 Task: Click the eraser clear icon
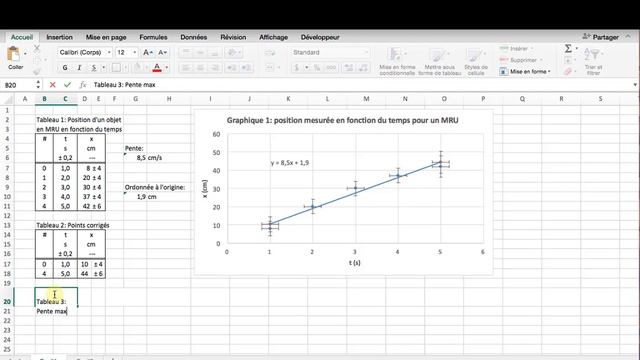pyautogui.click(x=568, y=71)
